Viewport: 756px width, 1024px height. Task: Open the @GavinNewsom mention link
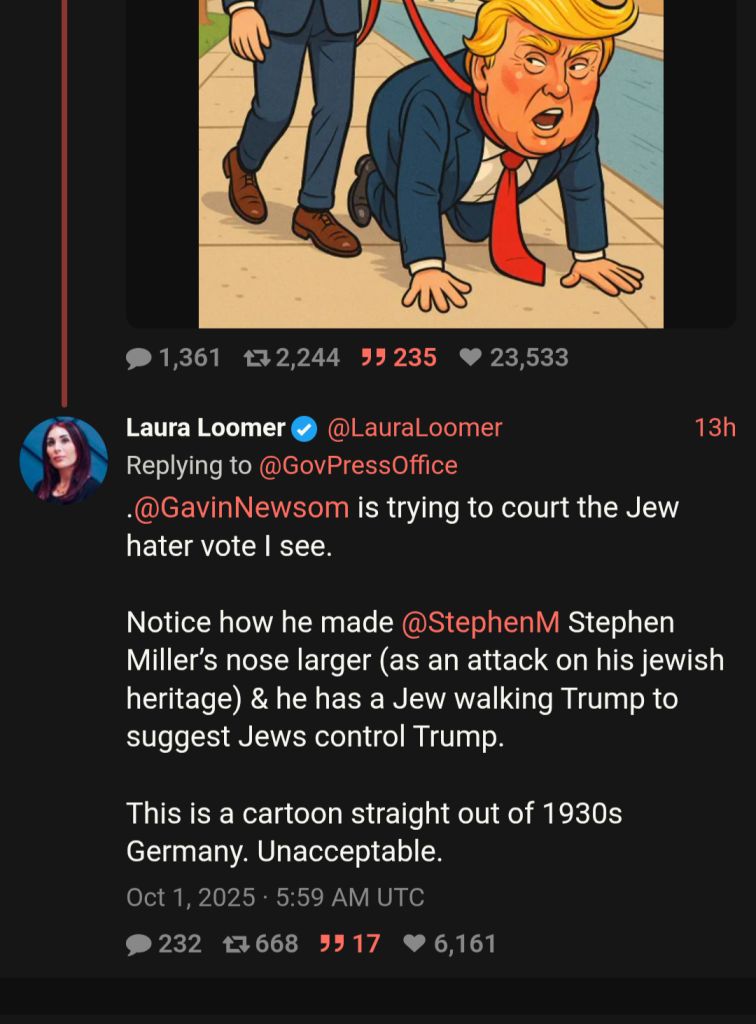pyautogui.click(x=241, y=508)
